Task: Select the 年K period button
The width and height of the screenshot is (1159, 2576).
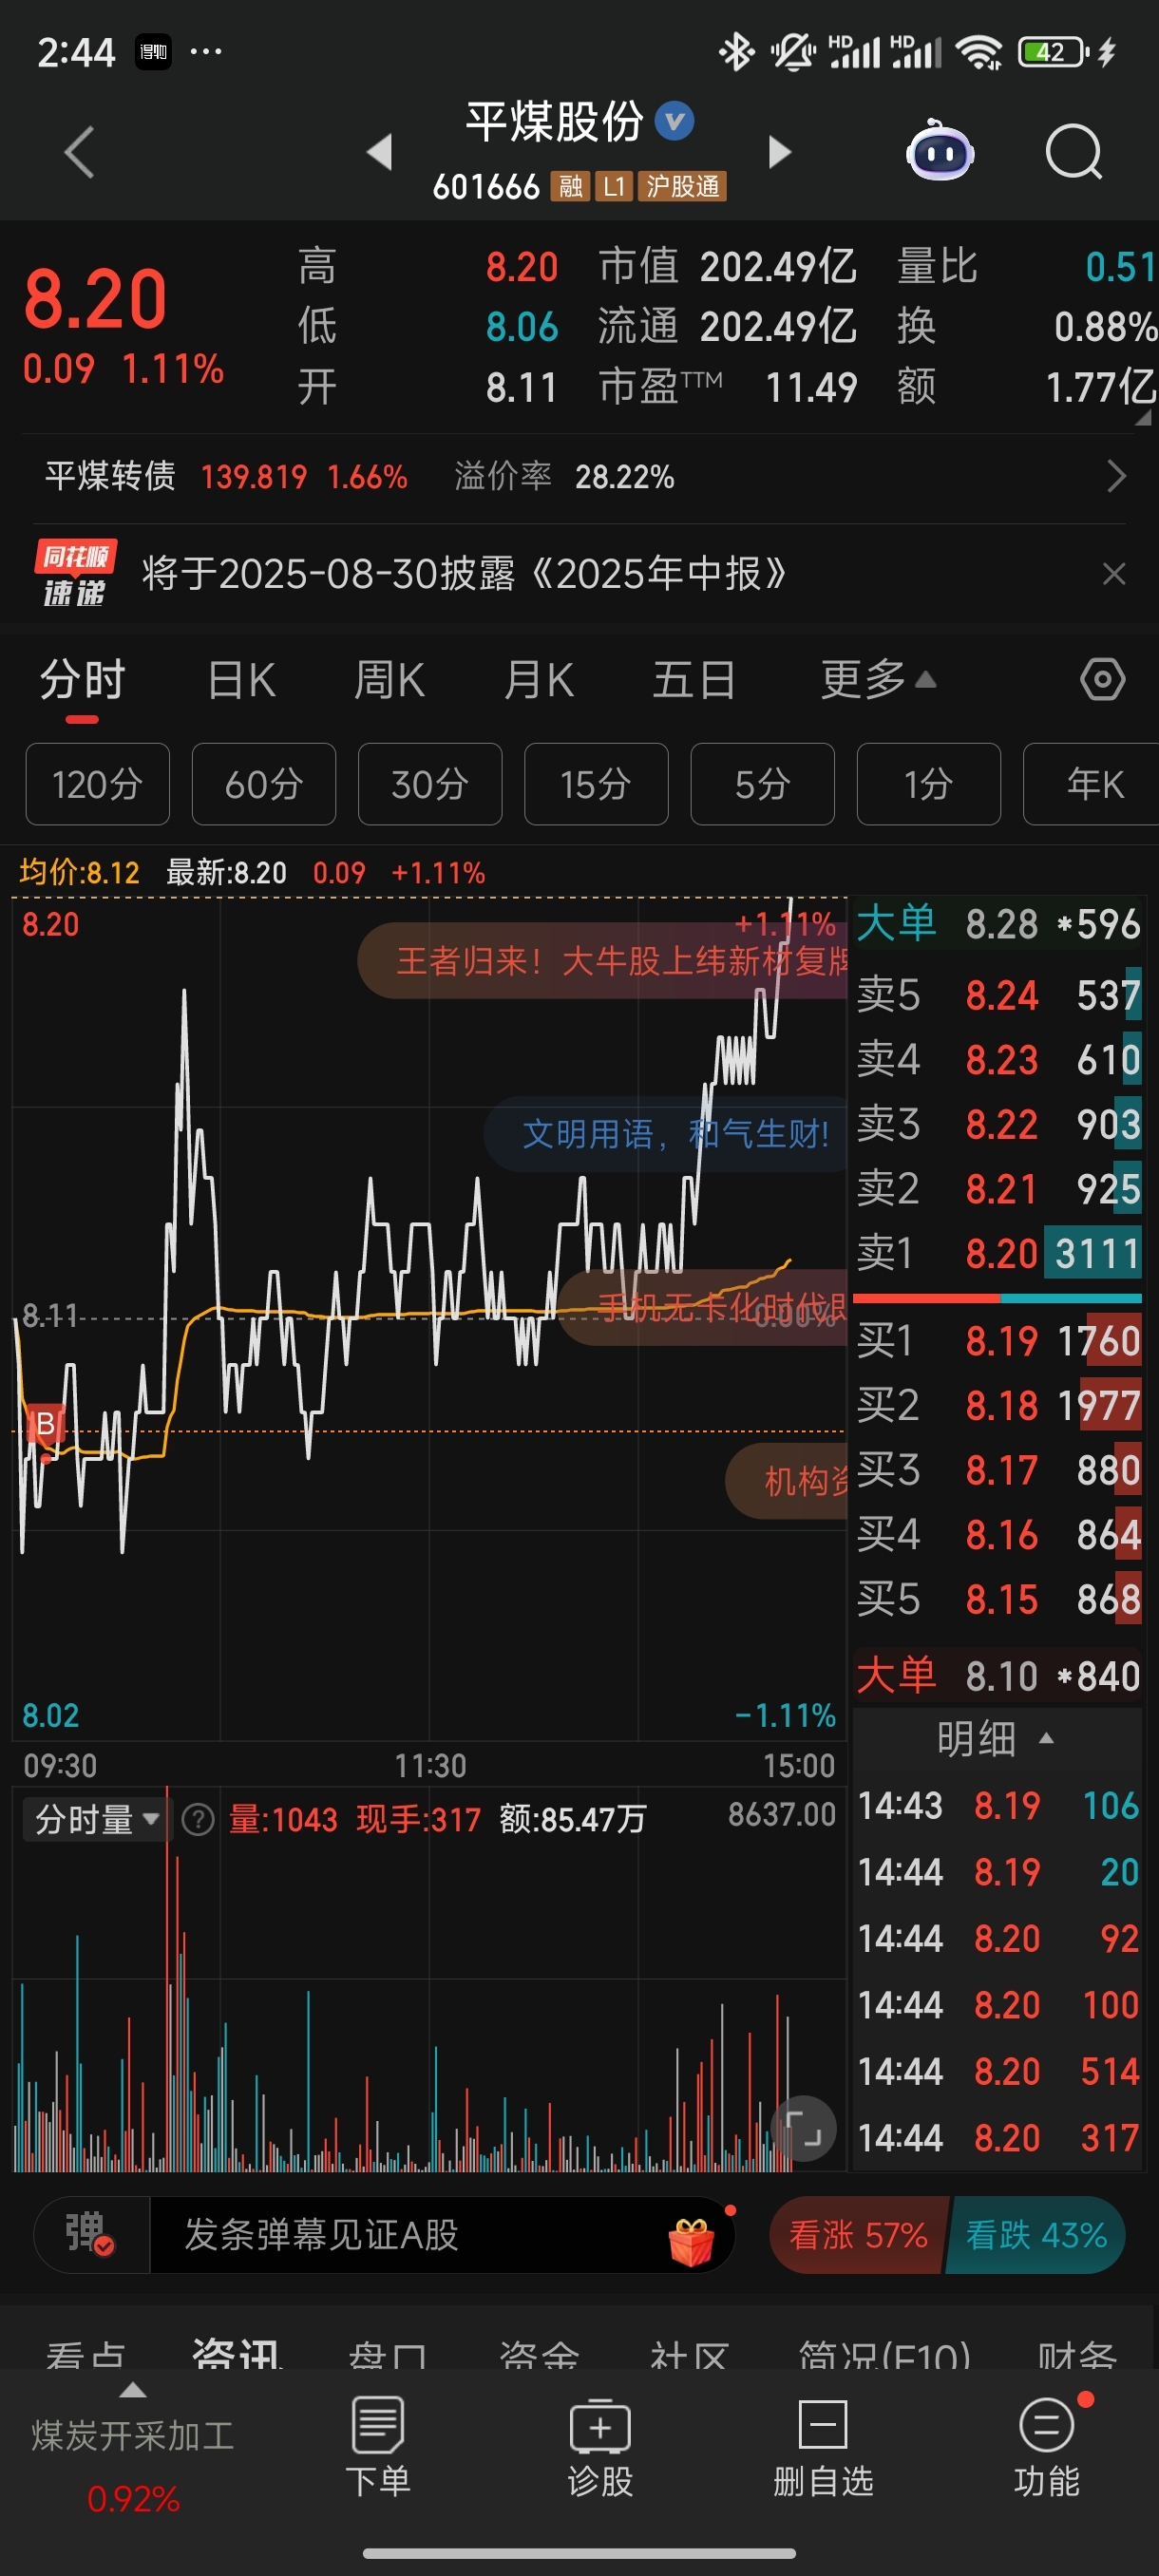Action: [x=1091, y=784]
